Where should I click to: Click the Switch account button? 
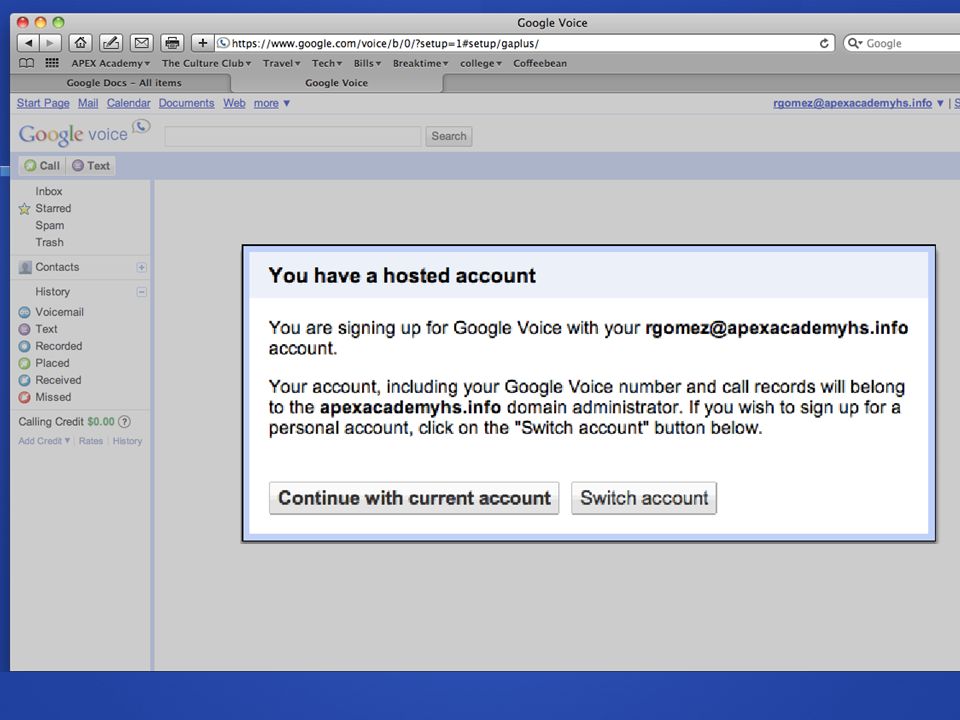pyautogui.click(x=643, y=498)
